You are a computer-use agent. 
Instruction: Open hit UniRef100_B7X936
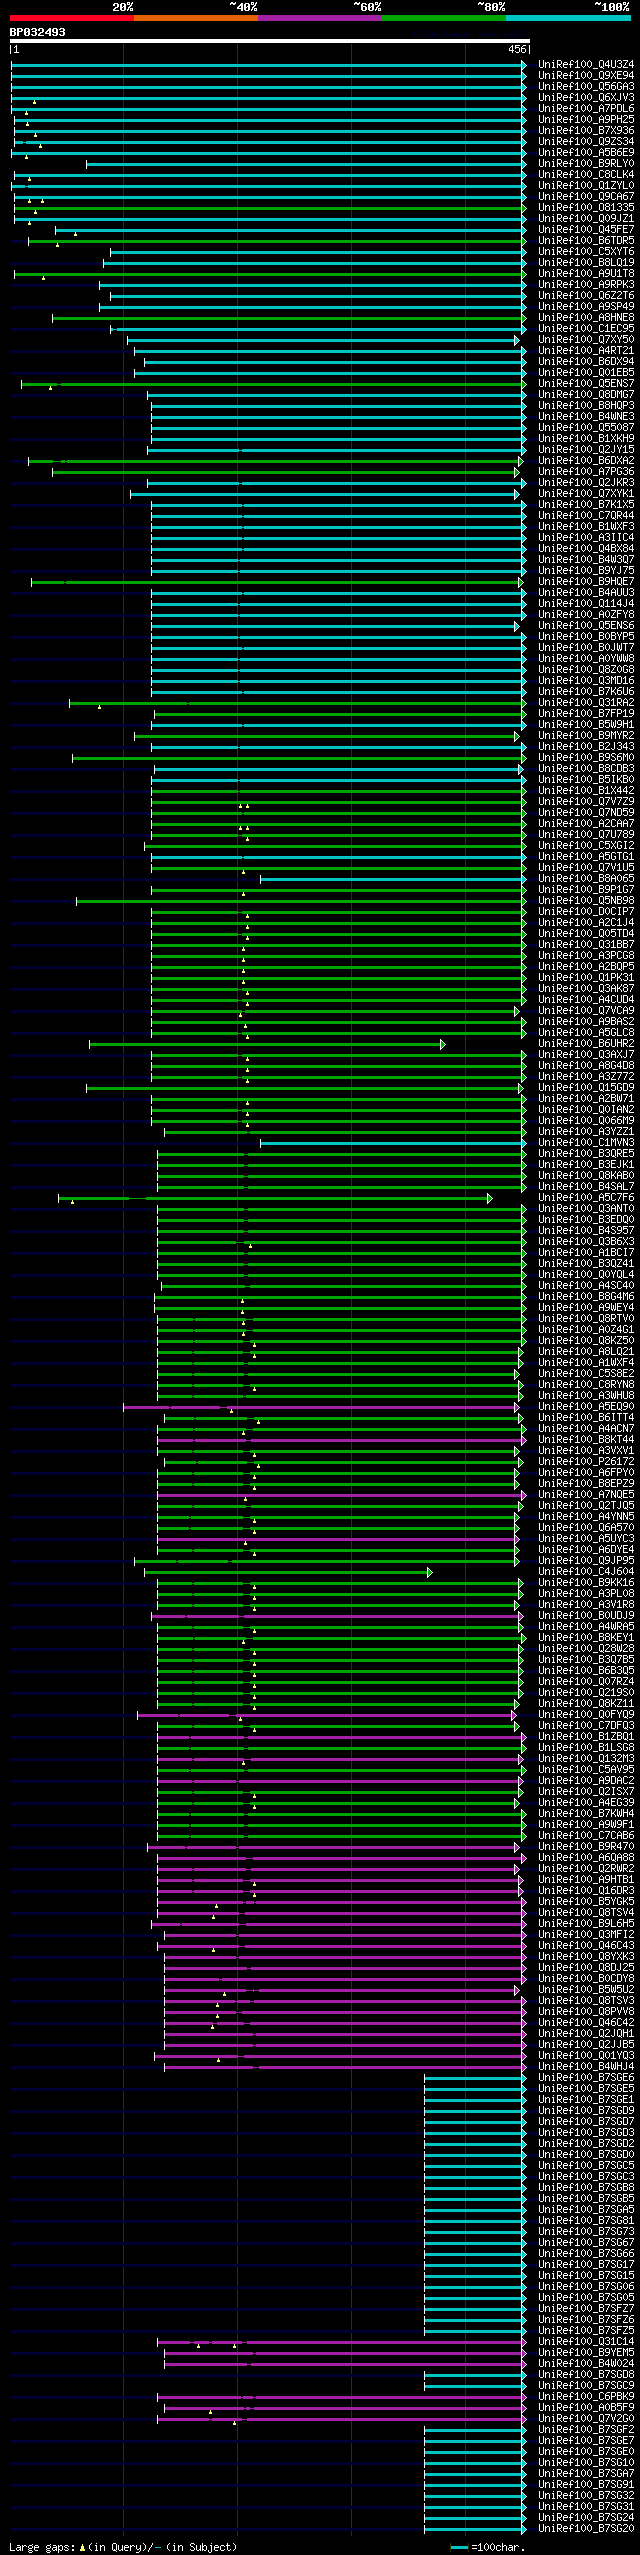pos(586,131)
